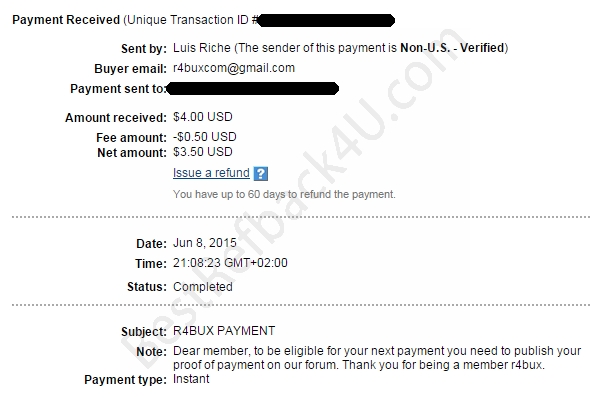Click the Completed status text

coord(203,287)
